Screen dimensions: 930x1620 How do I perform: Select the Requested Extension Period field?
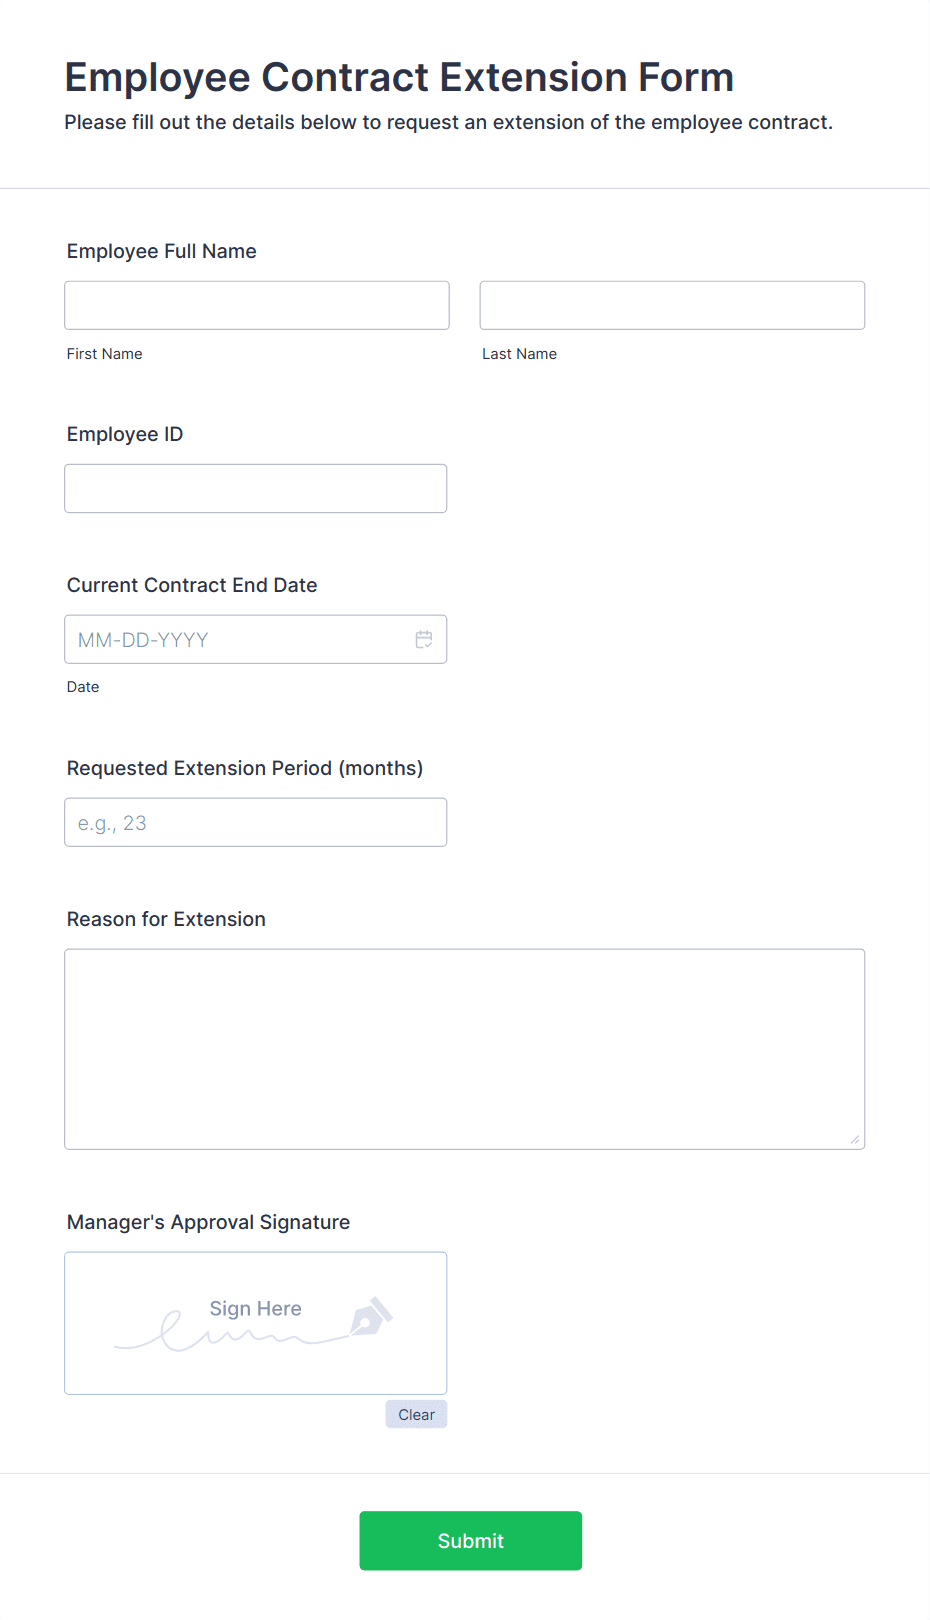(256, 822)
